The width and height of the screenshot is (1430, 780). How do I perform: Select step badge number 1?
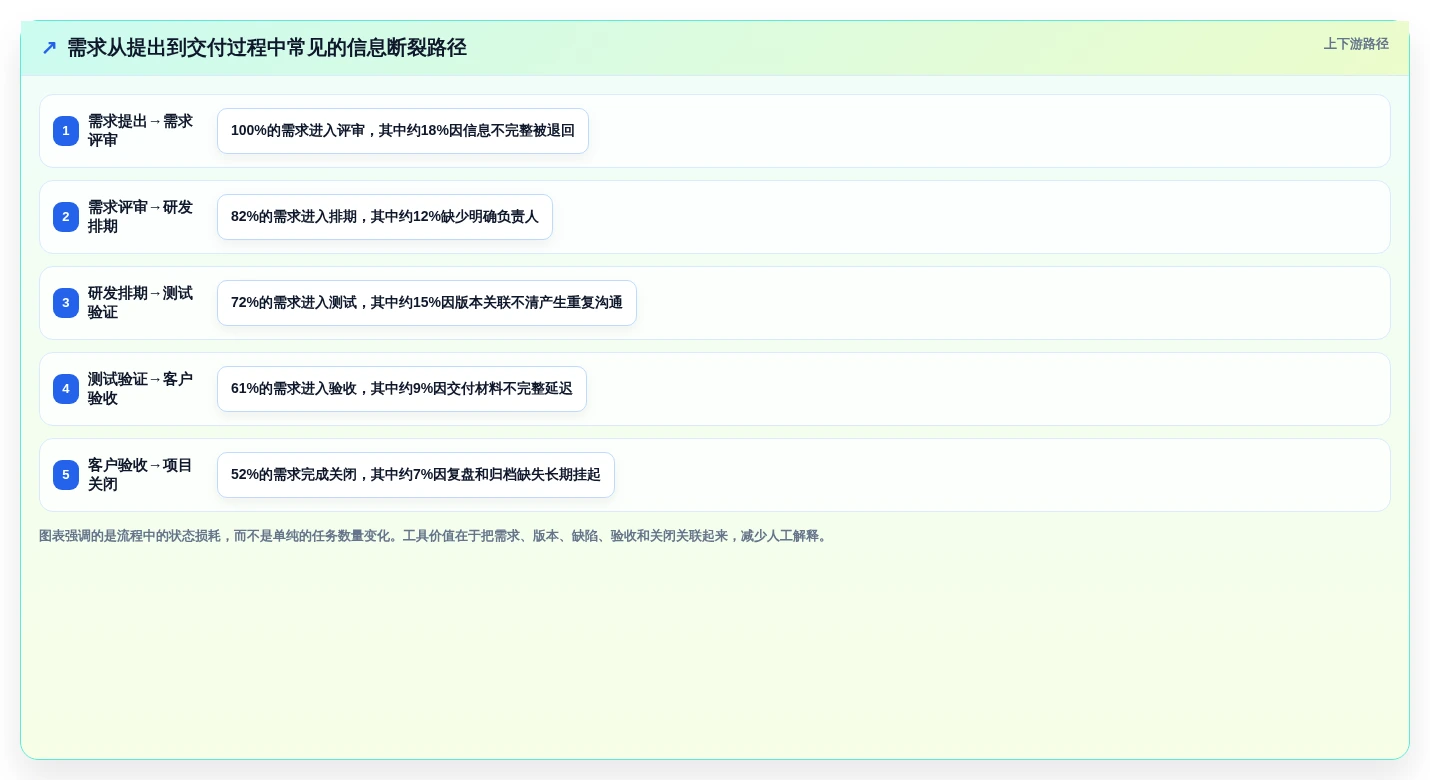[66, 131]
